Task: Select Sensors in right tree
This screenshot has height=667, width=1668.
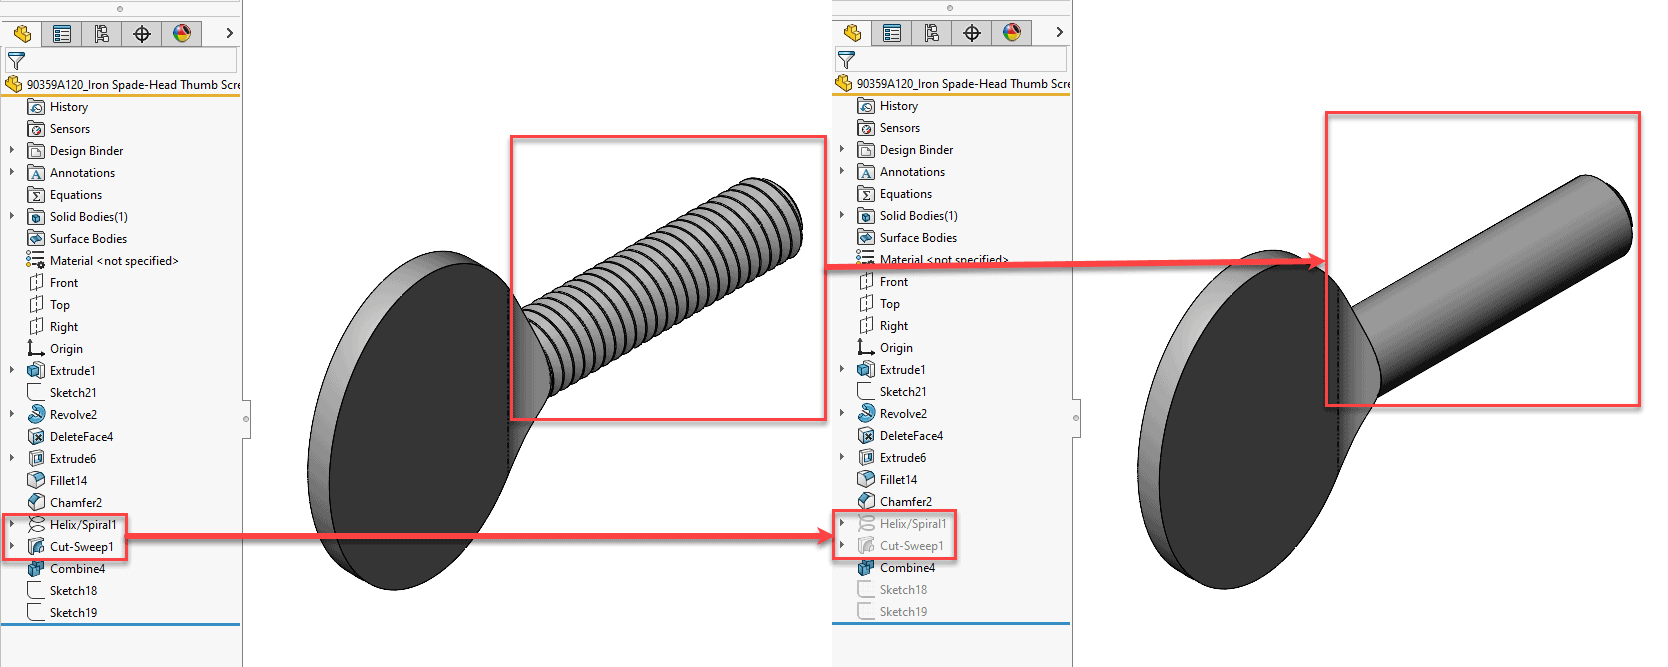Action: coord(900,128)
